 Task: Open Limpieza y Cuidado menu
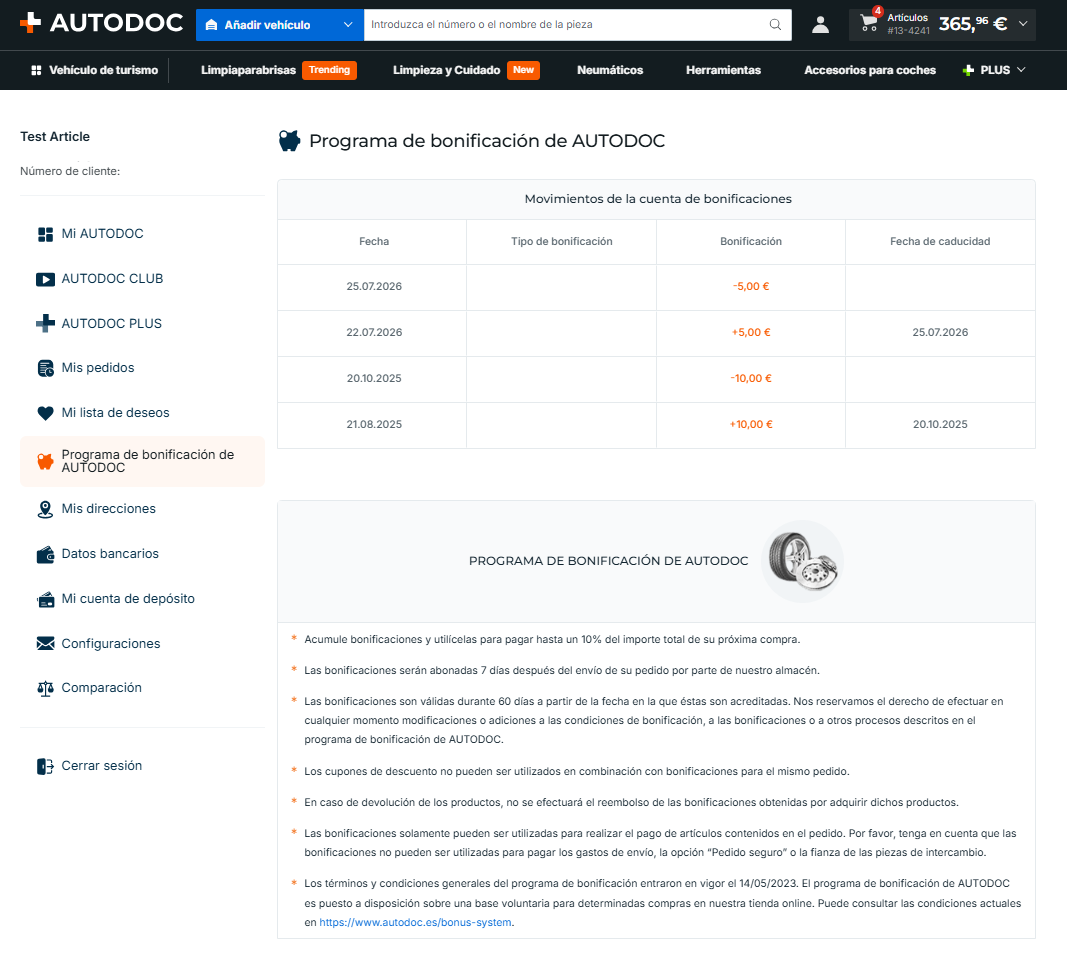pos(446,70)
